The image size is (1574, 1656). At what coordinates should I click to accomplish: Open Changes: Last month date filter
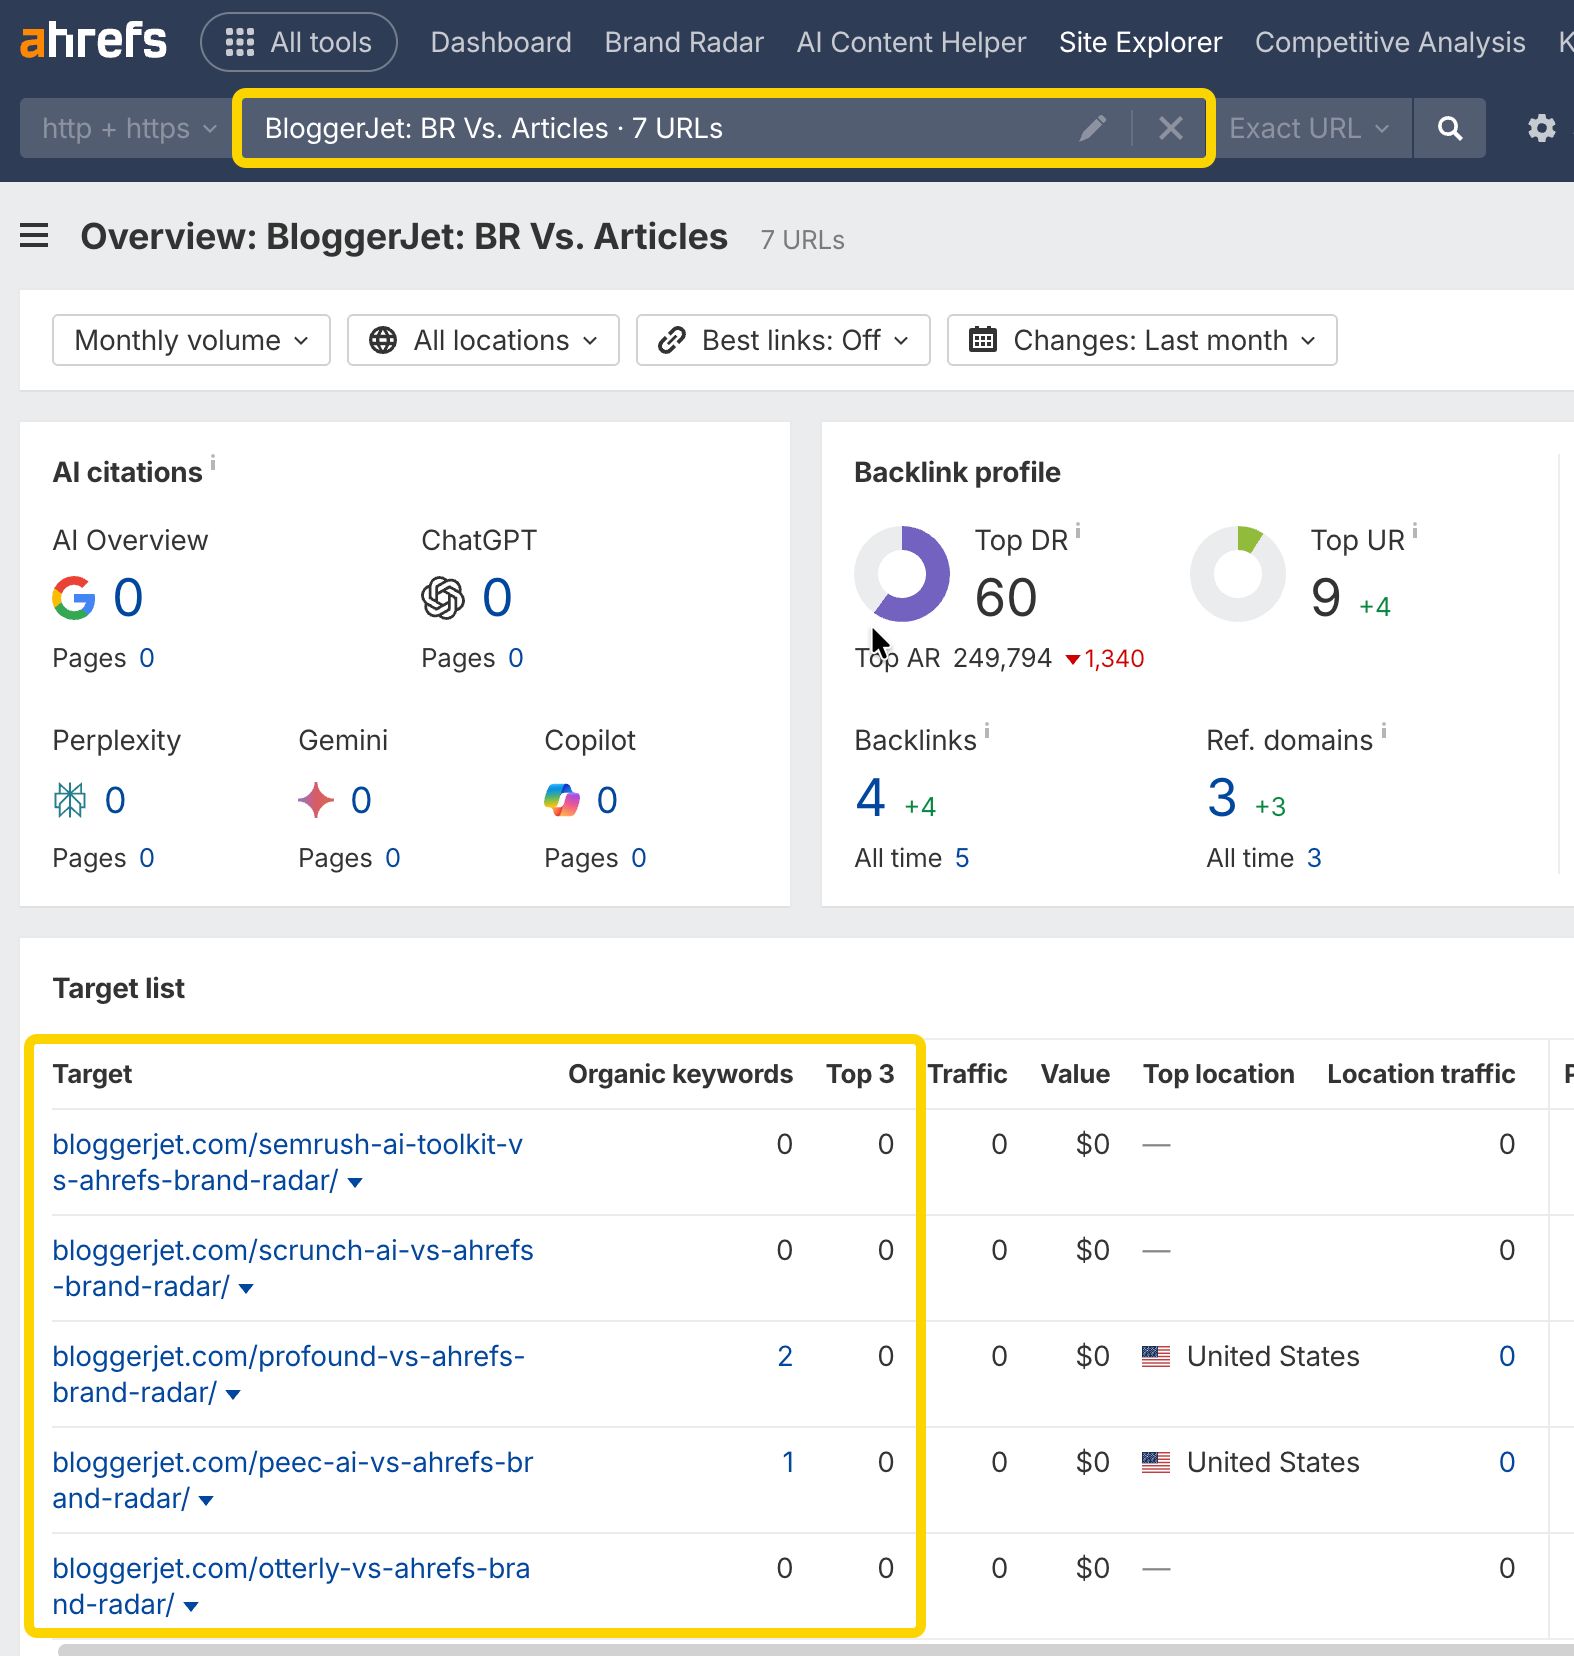[x=1141, y=341]
